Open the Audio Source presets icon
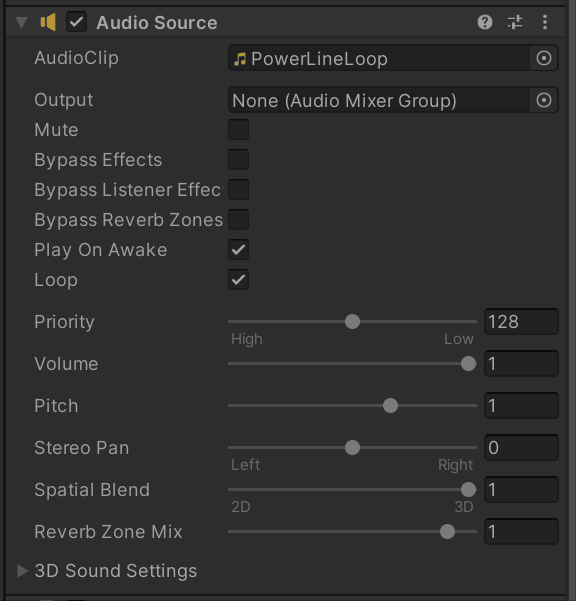The width and height of the screenshot is (576, 601). 515,22
